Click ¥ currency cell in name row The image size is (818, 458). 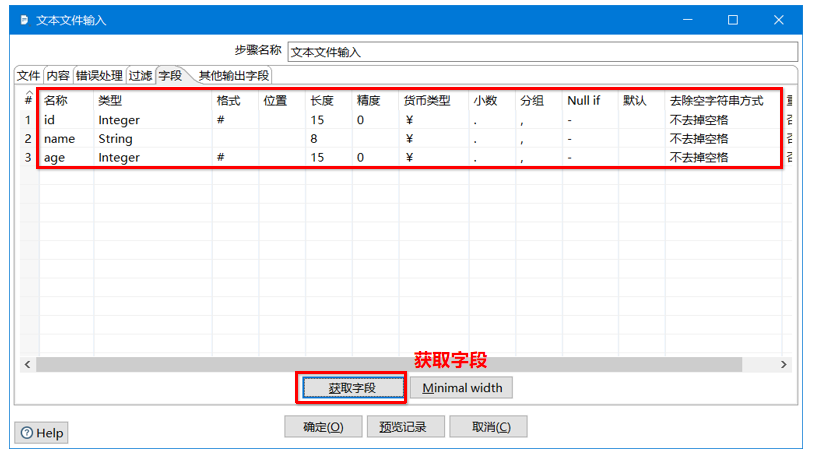(434, 139)
